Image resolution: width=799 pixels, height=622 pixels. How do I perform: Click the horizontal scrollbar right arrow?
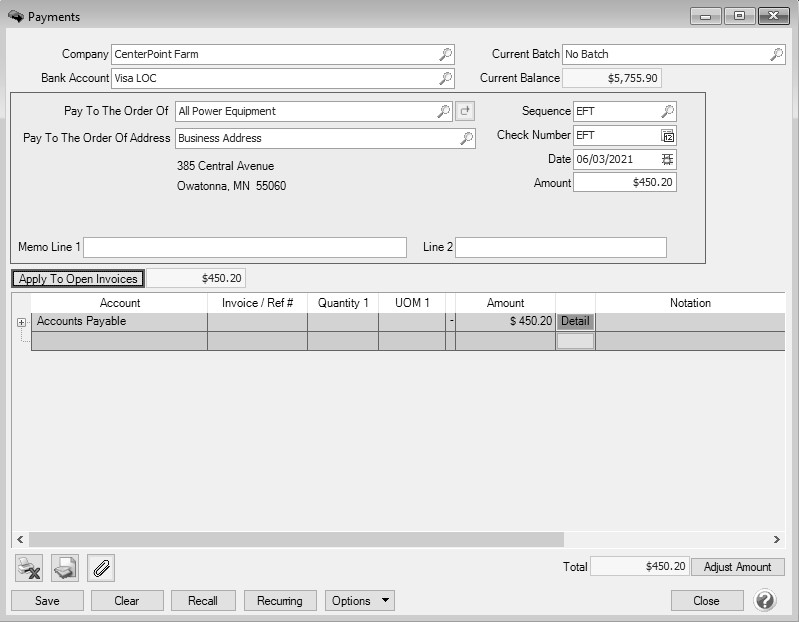[x=777, y=539]
